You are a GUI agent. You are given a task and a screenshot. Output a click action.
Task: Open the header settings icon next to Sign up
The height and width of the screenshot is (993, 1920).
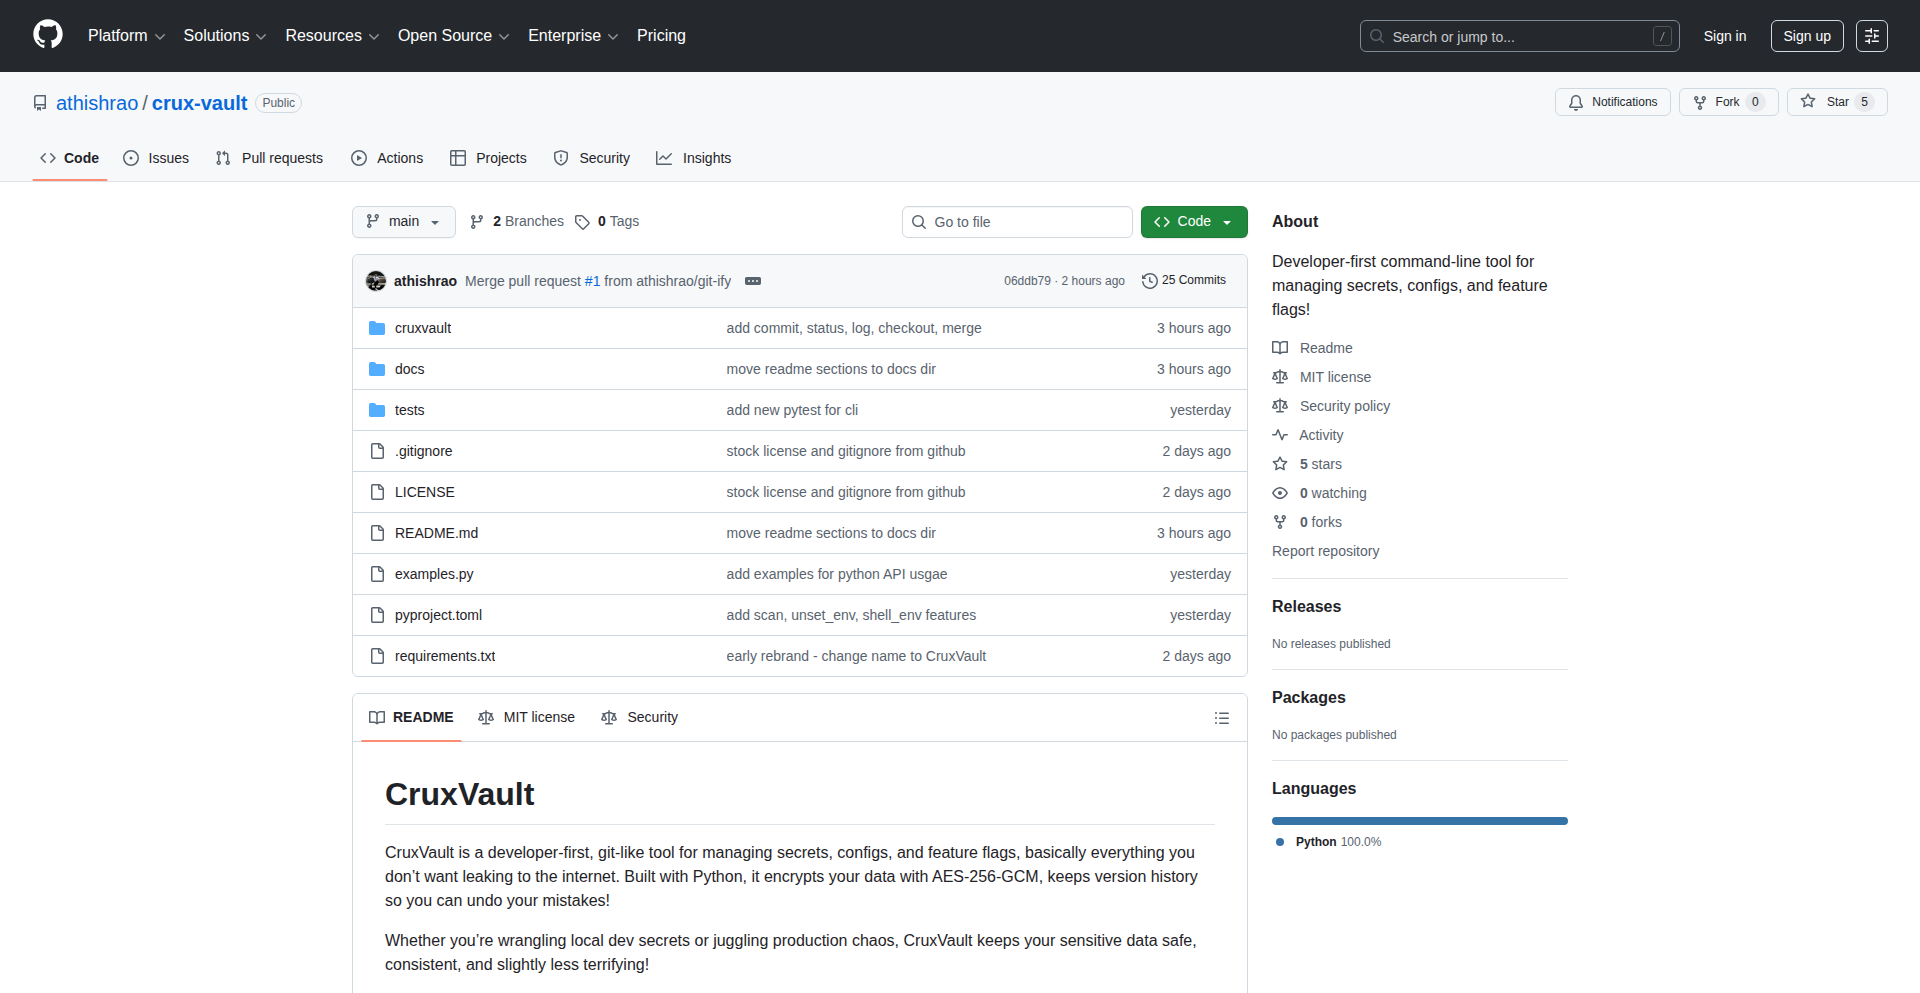click(1872, 36)
